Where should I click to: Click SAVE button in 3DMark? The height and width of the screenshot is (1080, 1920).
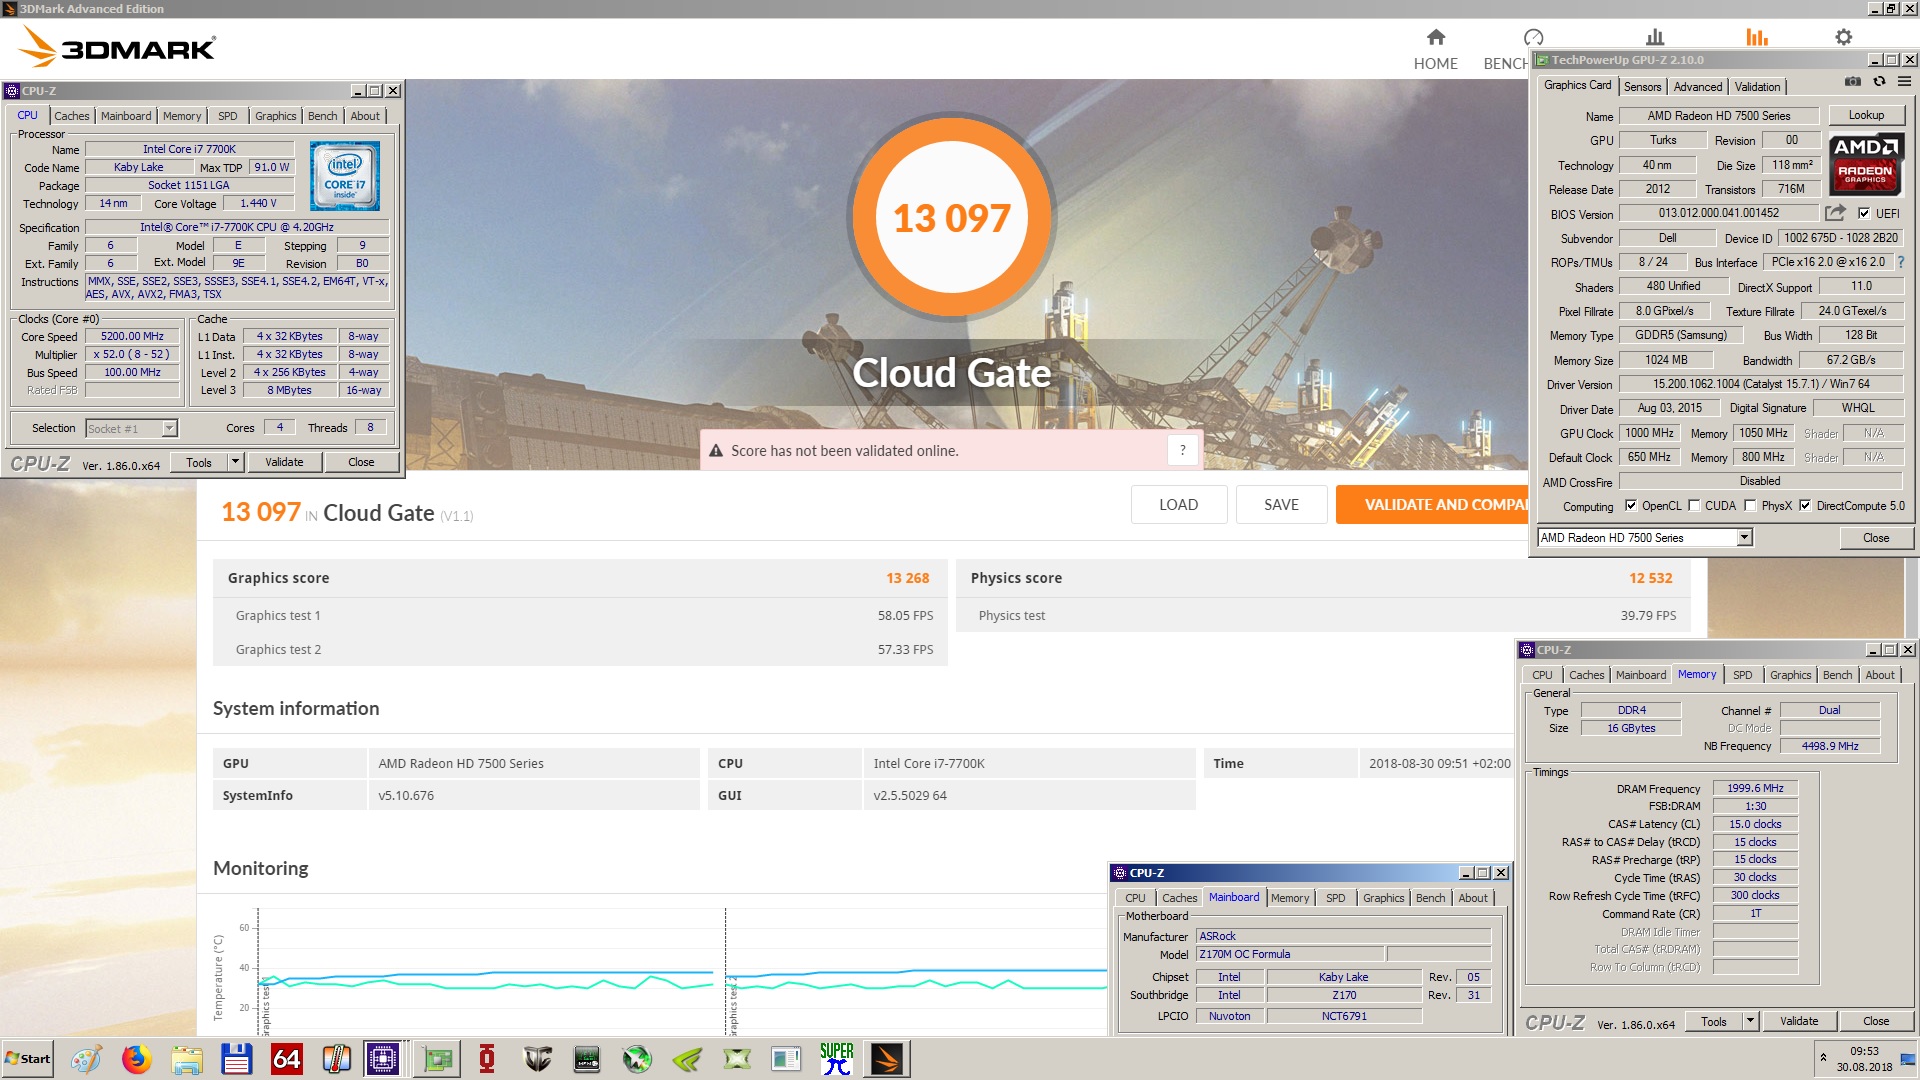tap(1281, 504)
